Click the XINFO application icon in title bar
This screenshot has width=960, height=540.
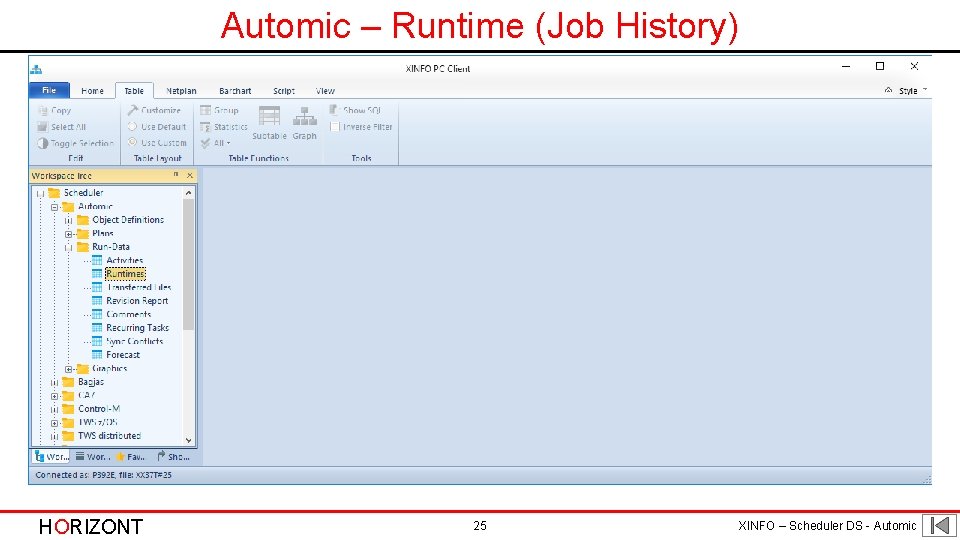click(36, 69)
